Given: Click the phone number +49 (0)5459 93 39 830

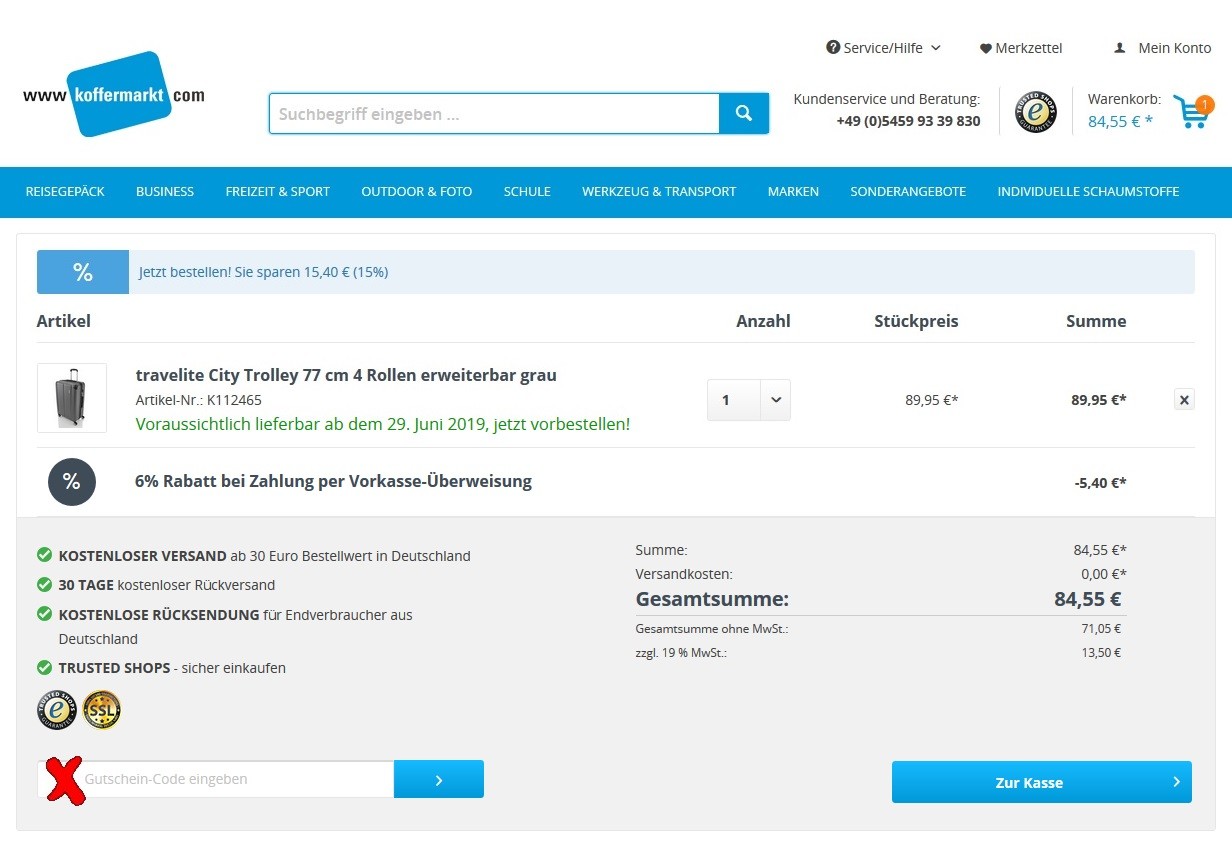Looking at the screenshot, I should [909, 122].
